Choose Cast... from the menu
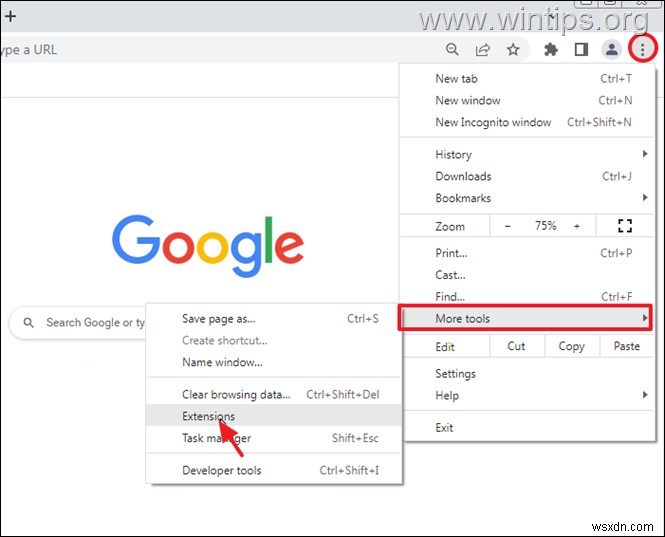665x537 pixels. coord(527,275)
